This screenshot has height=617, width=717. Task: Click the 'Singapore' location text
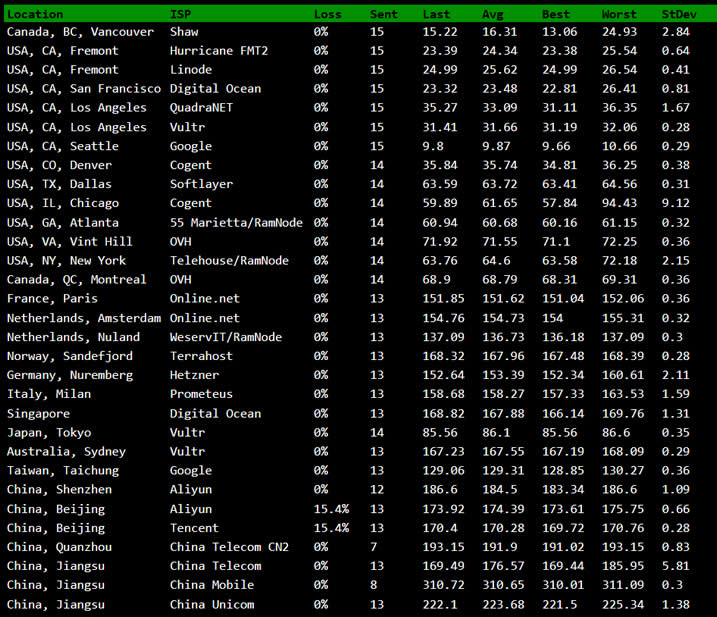click(38, 414)
